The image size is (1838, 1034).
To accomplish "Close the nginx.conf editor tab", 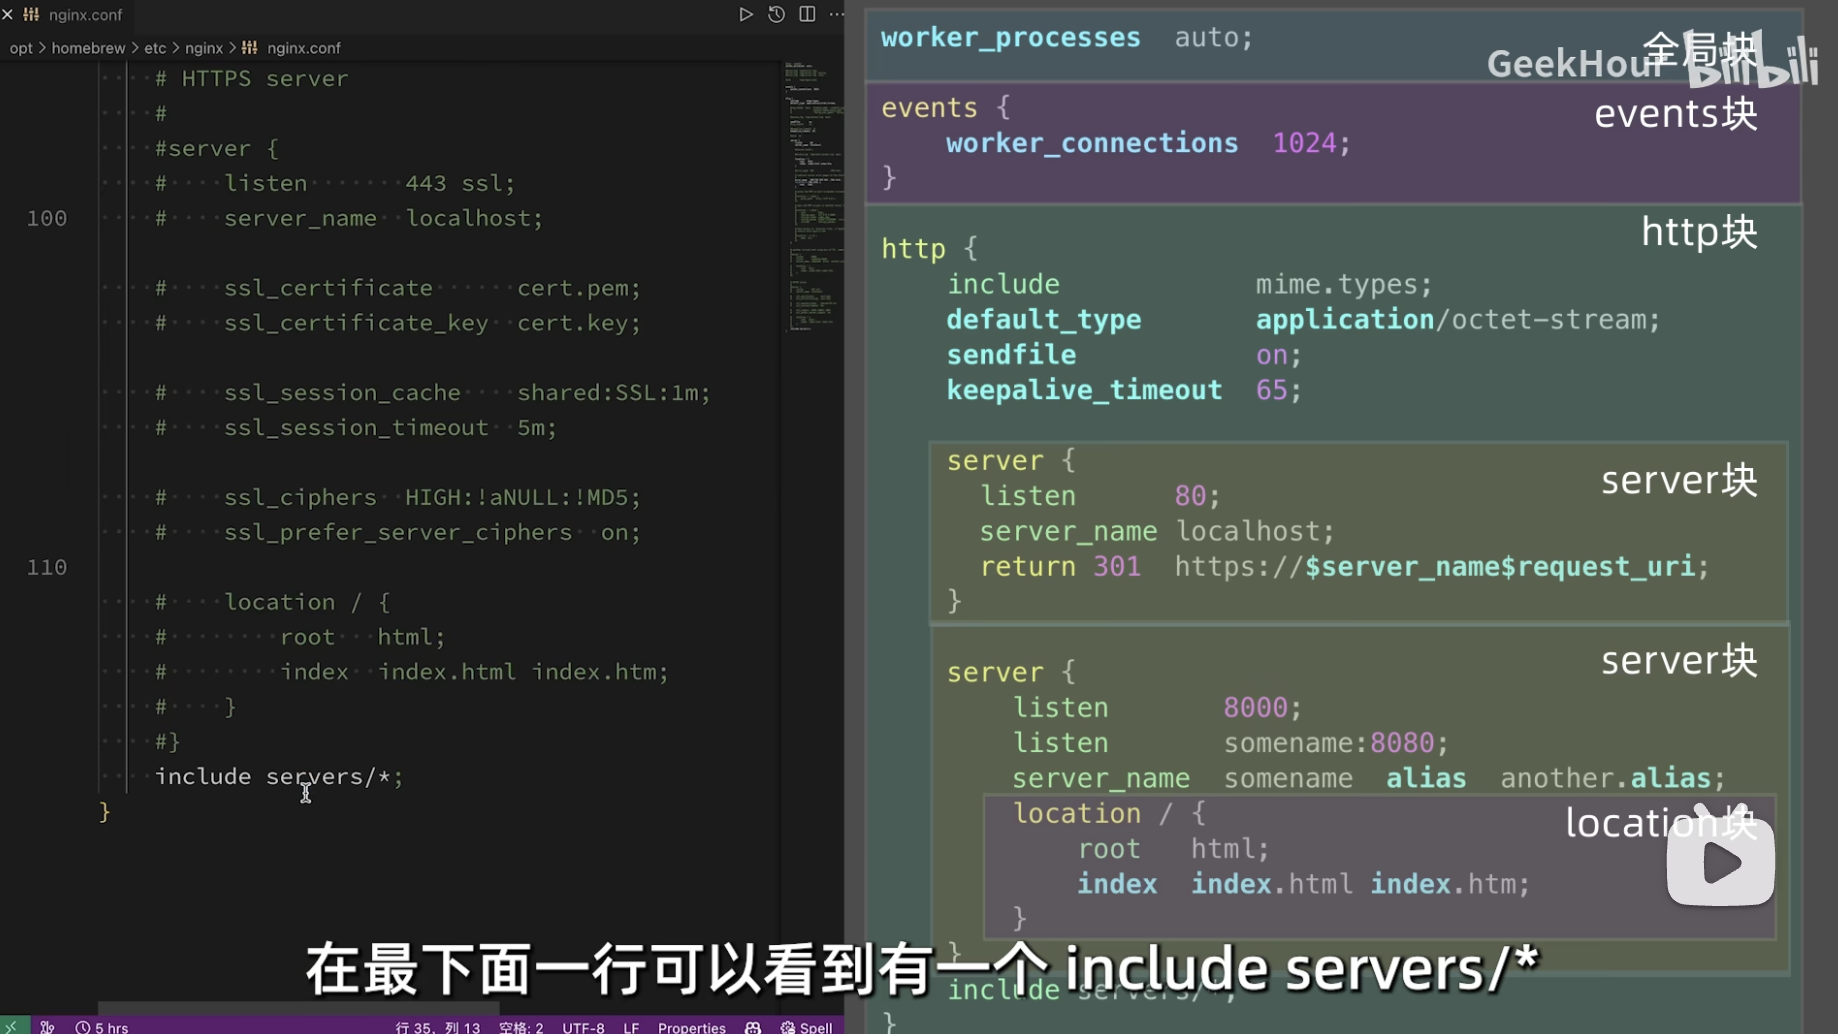I will click(x=8, y=14).
